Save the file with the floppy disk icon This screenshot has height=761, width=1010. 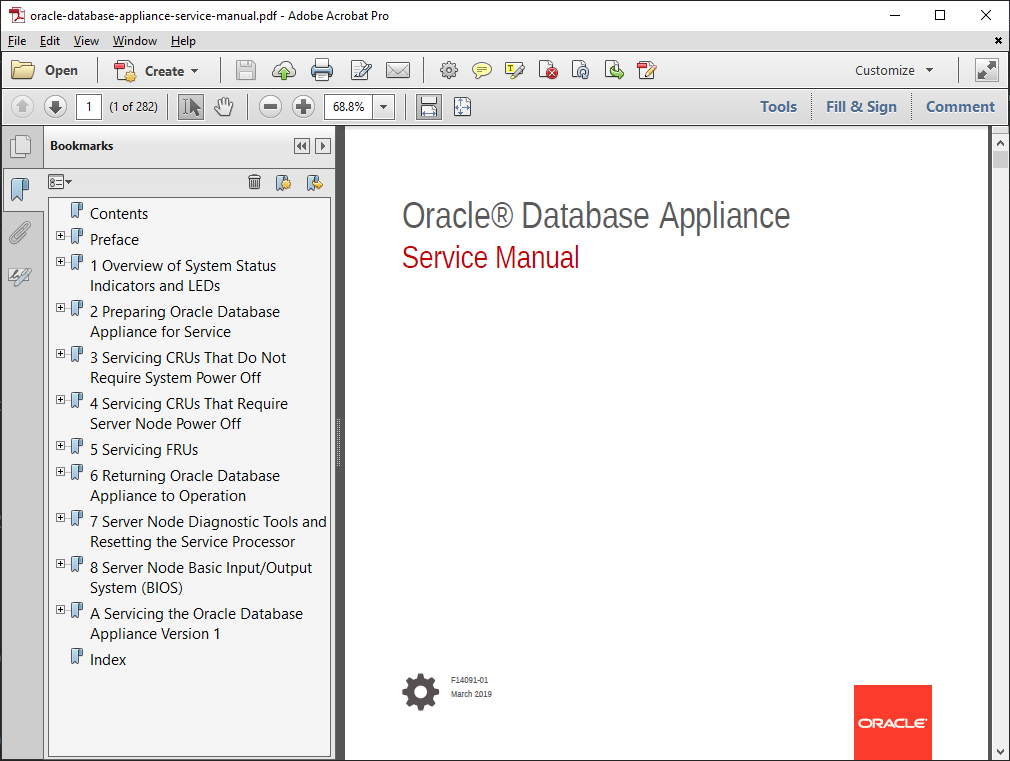245,70
